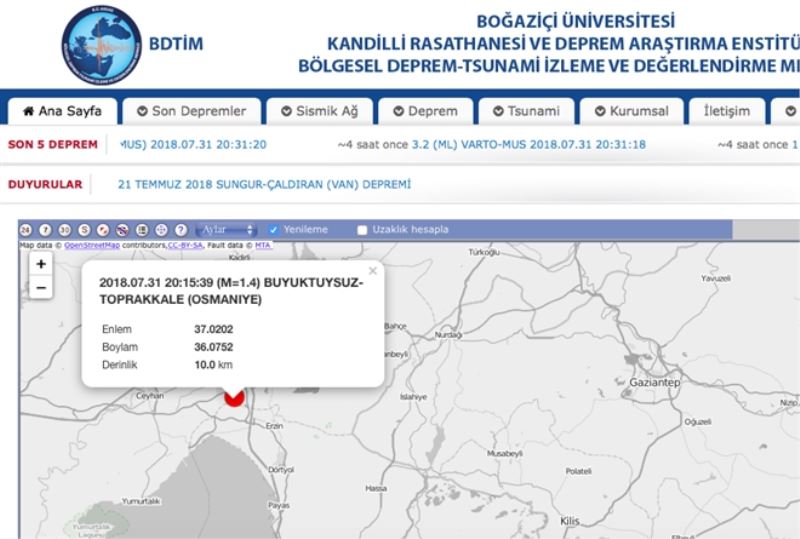Click the Hassa label on the map
This screenshot has width=800, height=539.
pos(376,488)
